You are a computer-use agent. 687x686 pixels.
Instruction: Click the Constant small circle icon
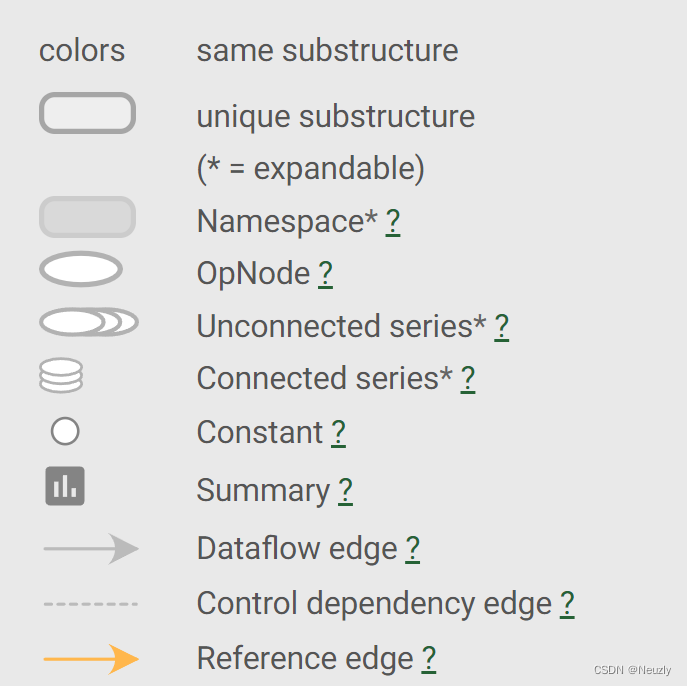[x=65, y=432]
